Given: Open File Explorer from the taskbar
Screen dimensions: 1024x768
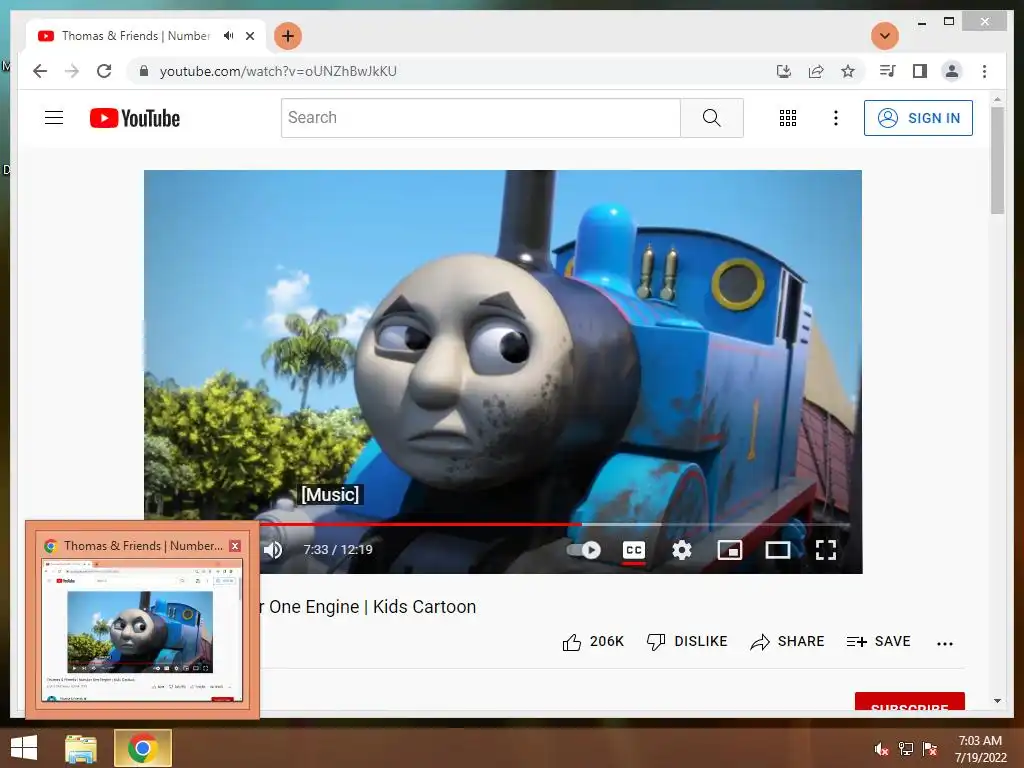Looking at the screenshot, I should [82, 748].
